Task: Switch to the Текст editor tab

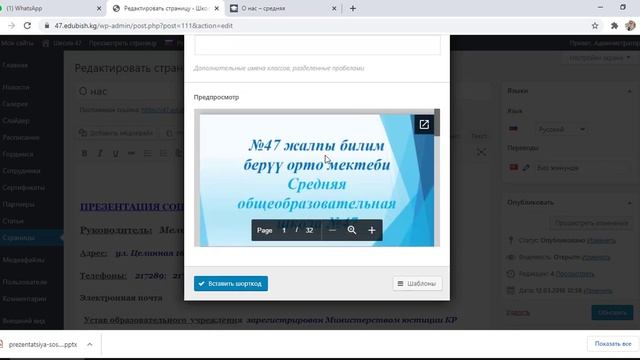Action: tap(478, 136)
